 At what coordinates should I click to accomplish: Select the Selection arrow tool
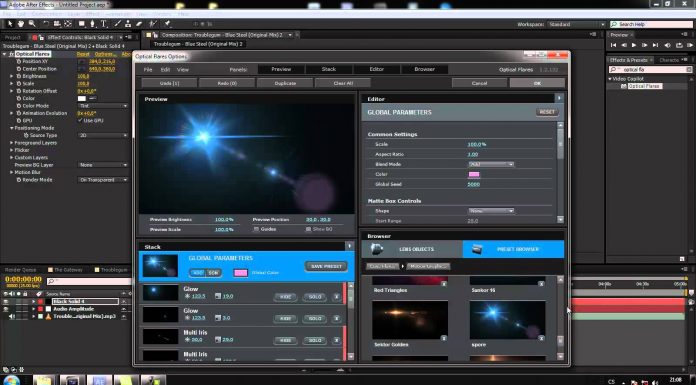pyautogui.click(x=10, y=24)
